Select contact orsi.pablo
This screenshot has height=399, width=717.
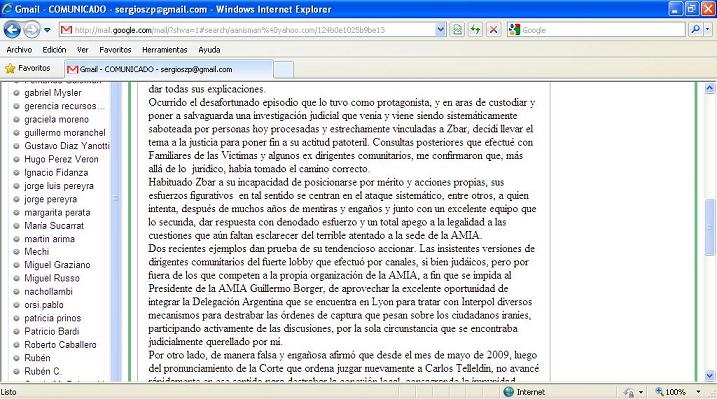[x=44, y=304]
